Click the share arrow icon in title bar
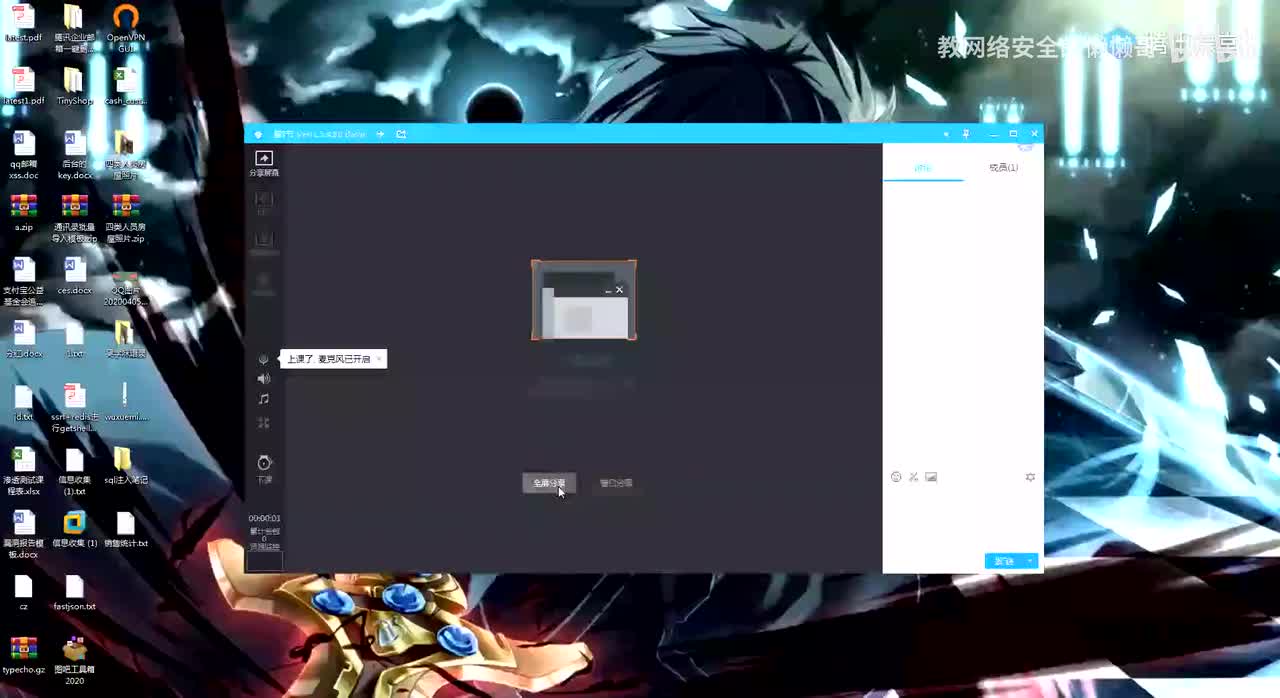The image size is (1280, 698). [380, 134]
